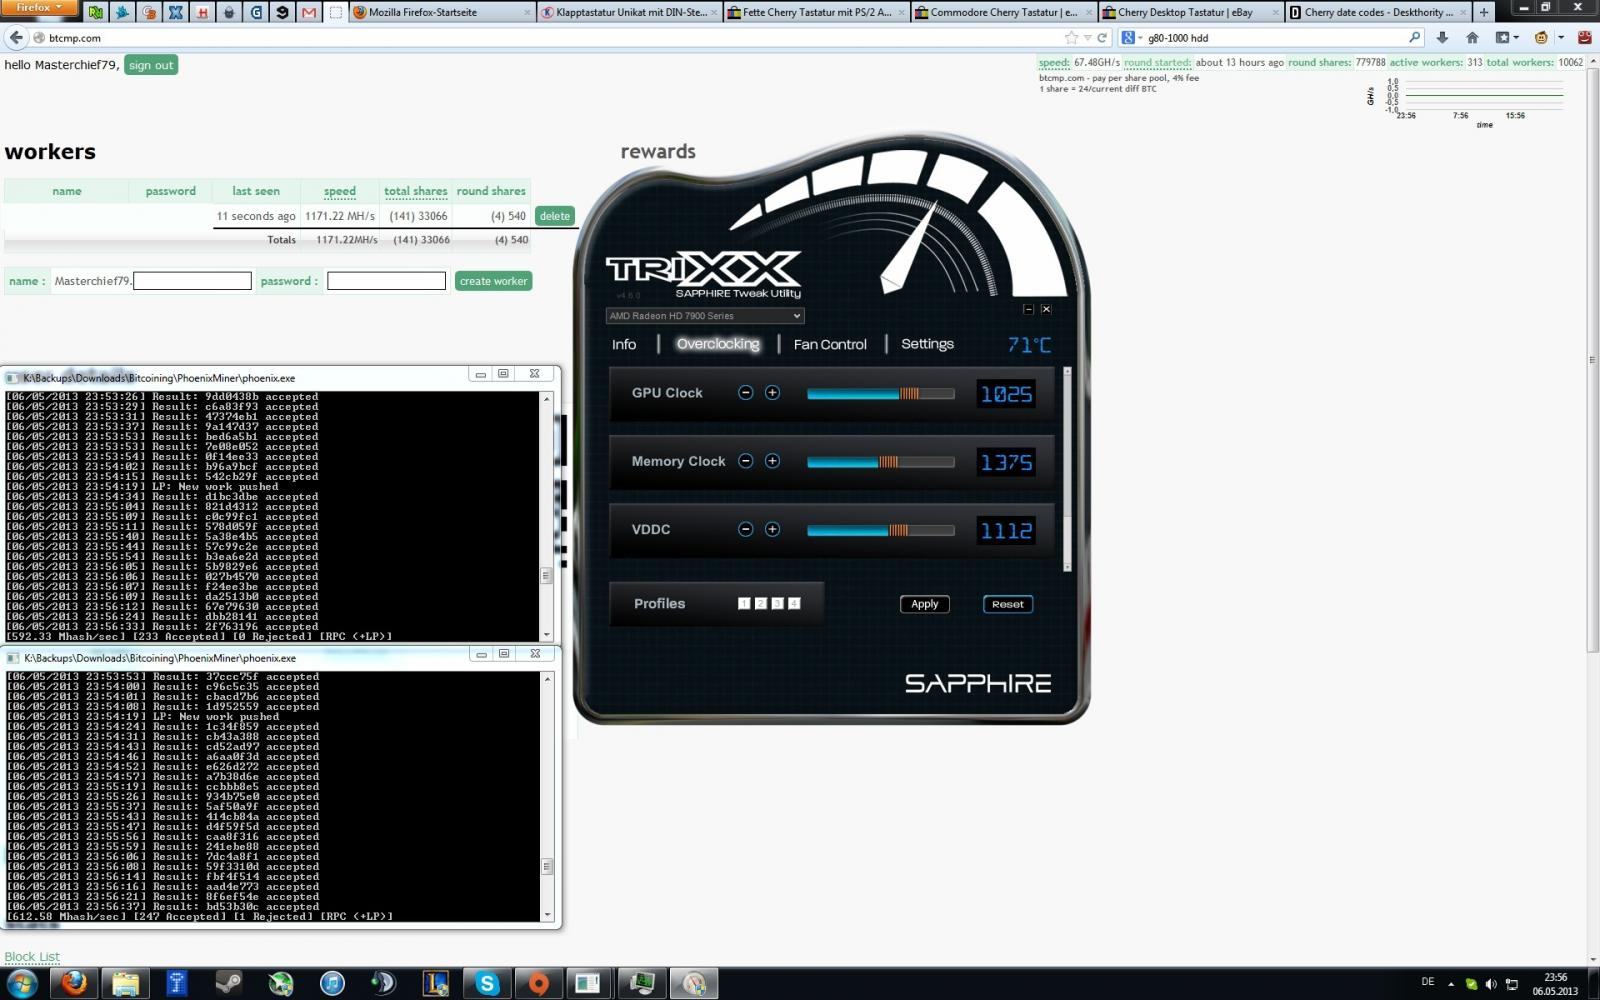Open iTunes from the taskbar
Viewport: 1600px width, 1000px height.
[332, 983]
